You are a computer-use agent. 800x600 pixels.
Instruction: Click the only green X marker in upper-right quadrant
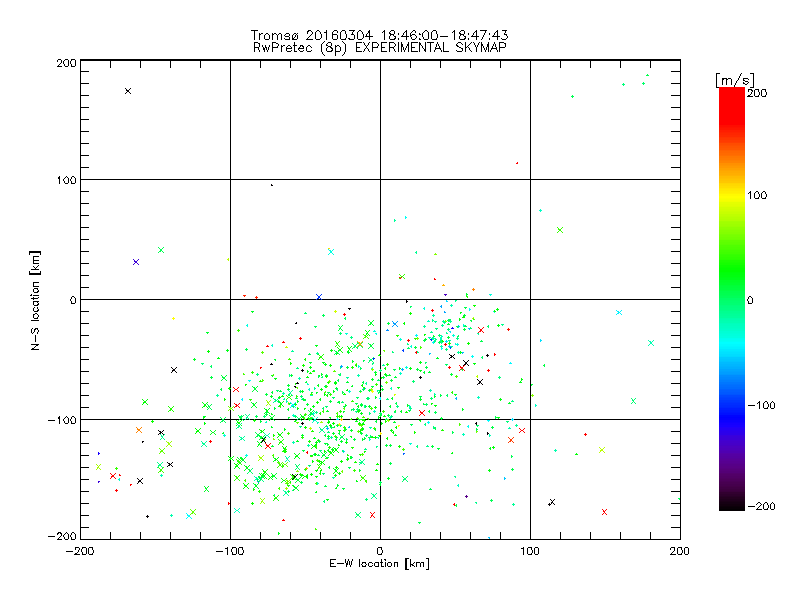[x=560, y=230]
